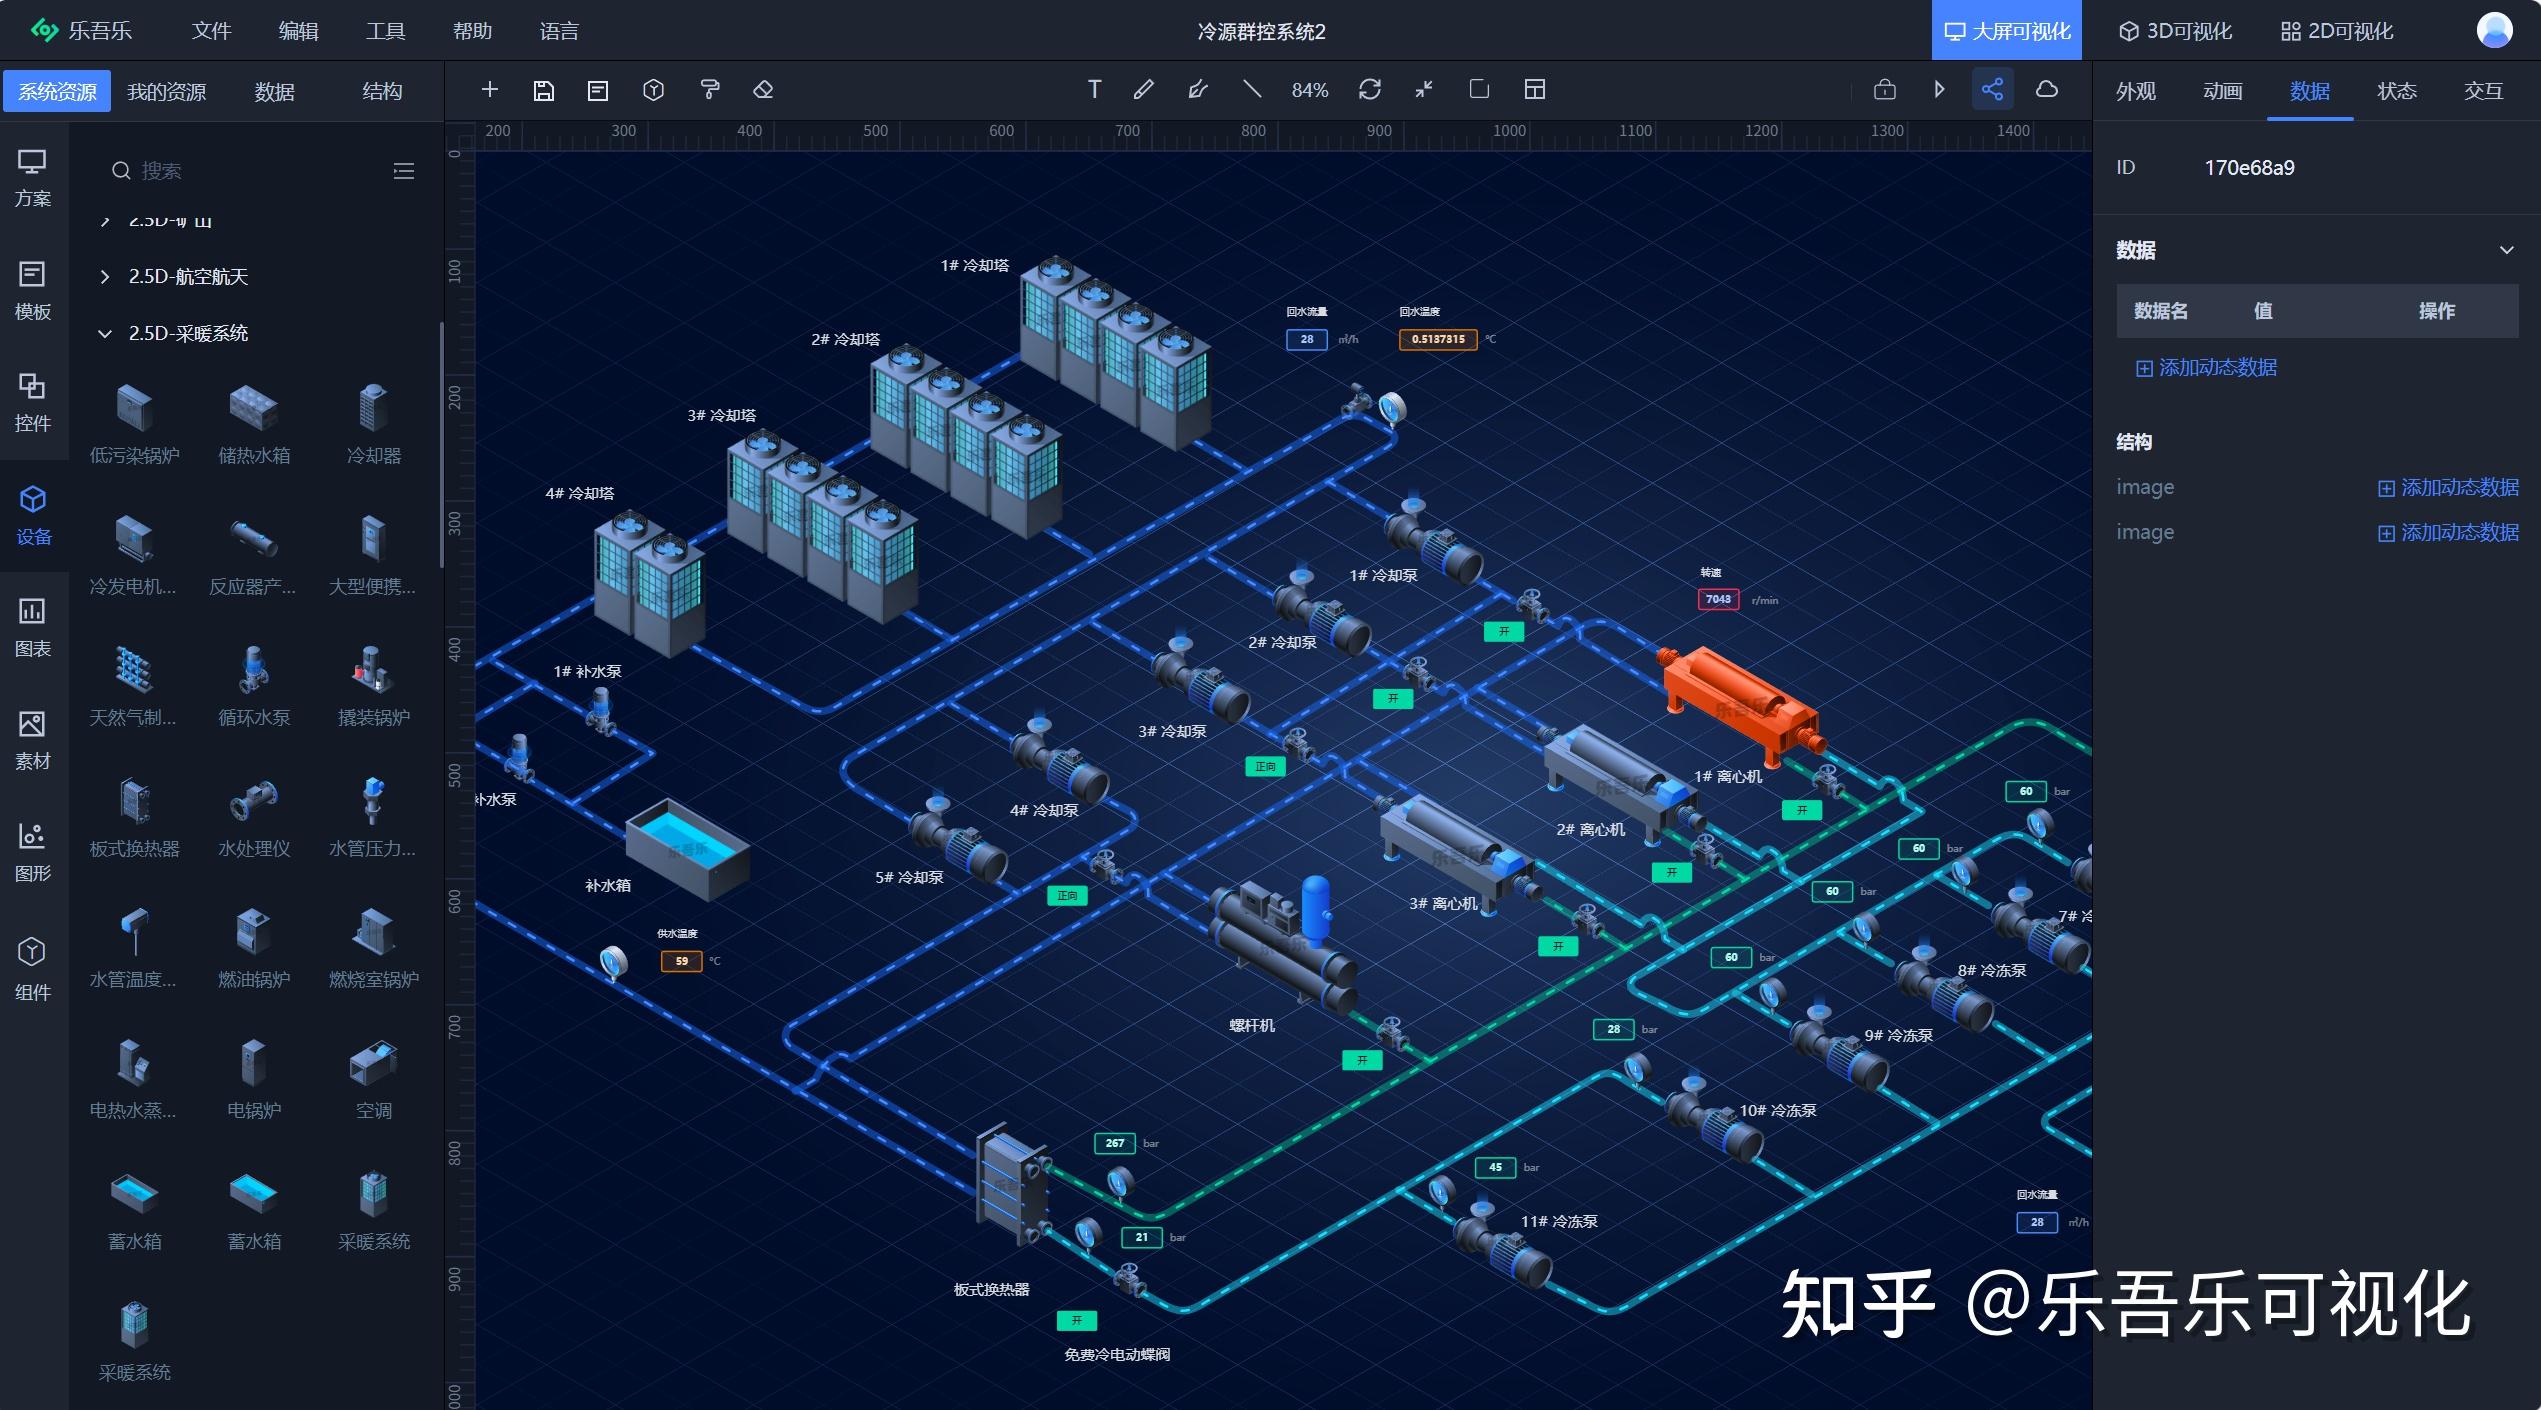Click the cloud publish icon
This screenshot has height=1410, width=2541.
click(x=2047, y=90)
